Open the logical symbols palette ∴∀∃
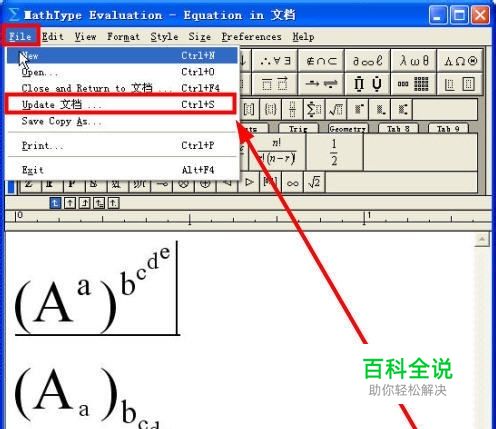The image size is (496, 429). pyautogui.click(x=275, y=61)
